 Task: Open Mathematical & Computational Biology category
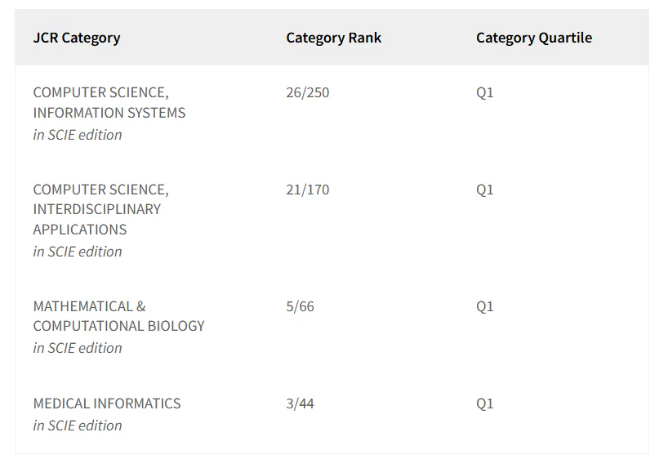coord(119,316)
